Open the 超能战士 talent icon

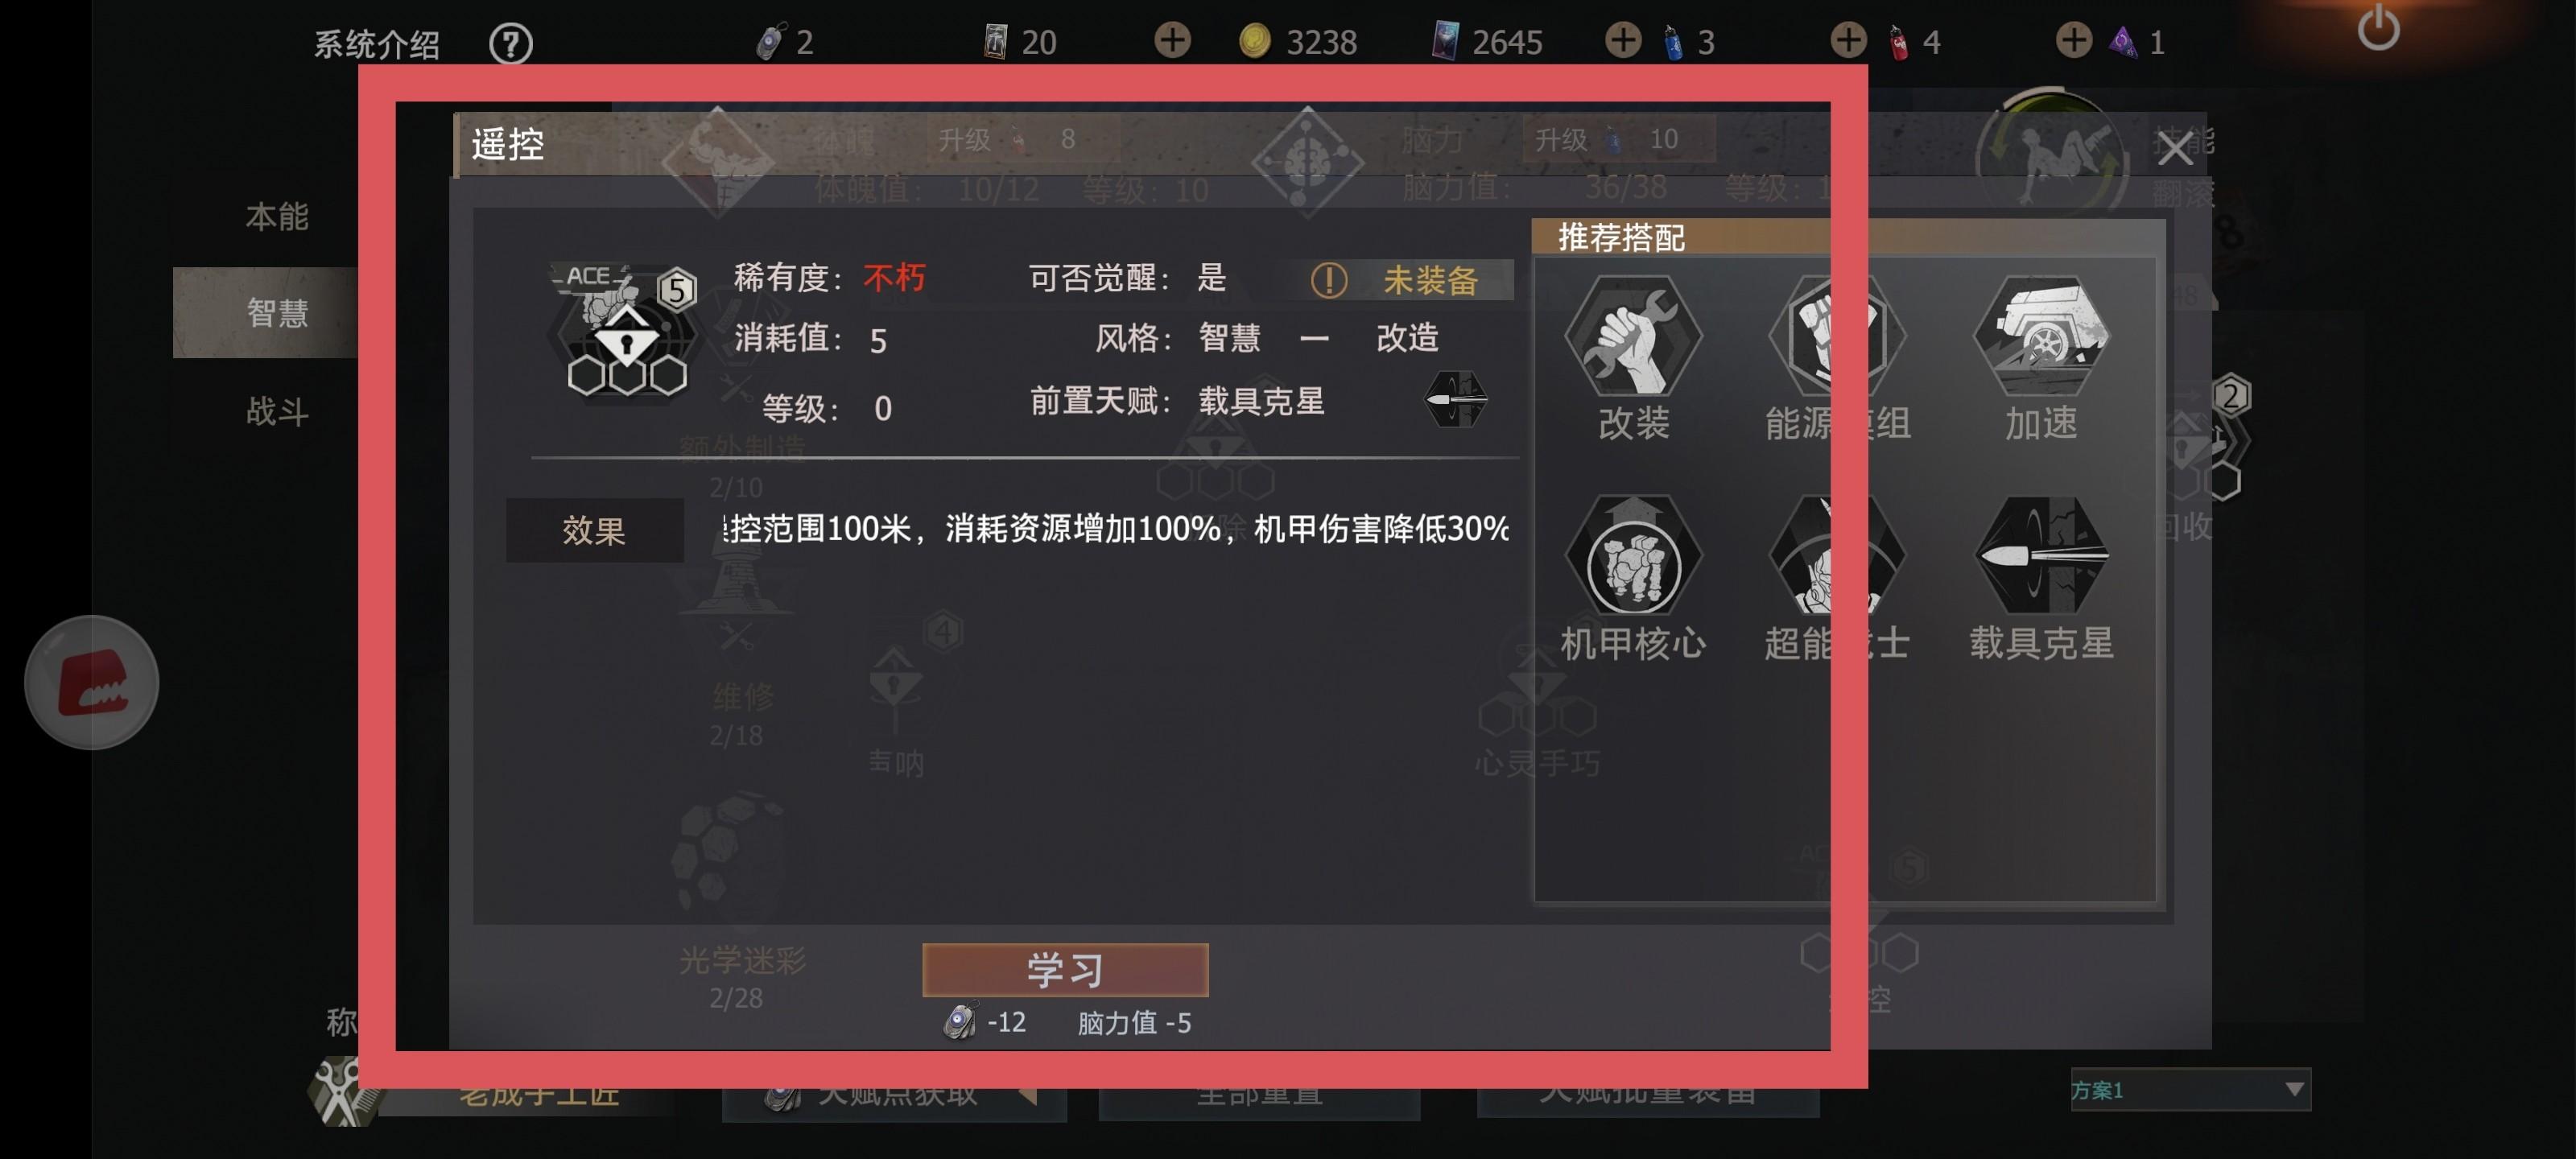pos(1837,555)
